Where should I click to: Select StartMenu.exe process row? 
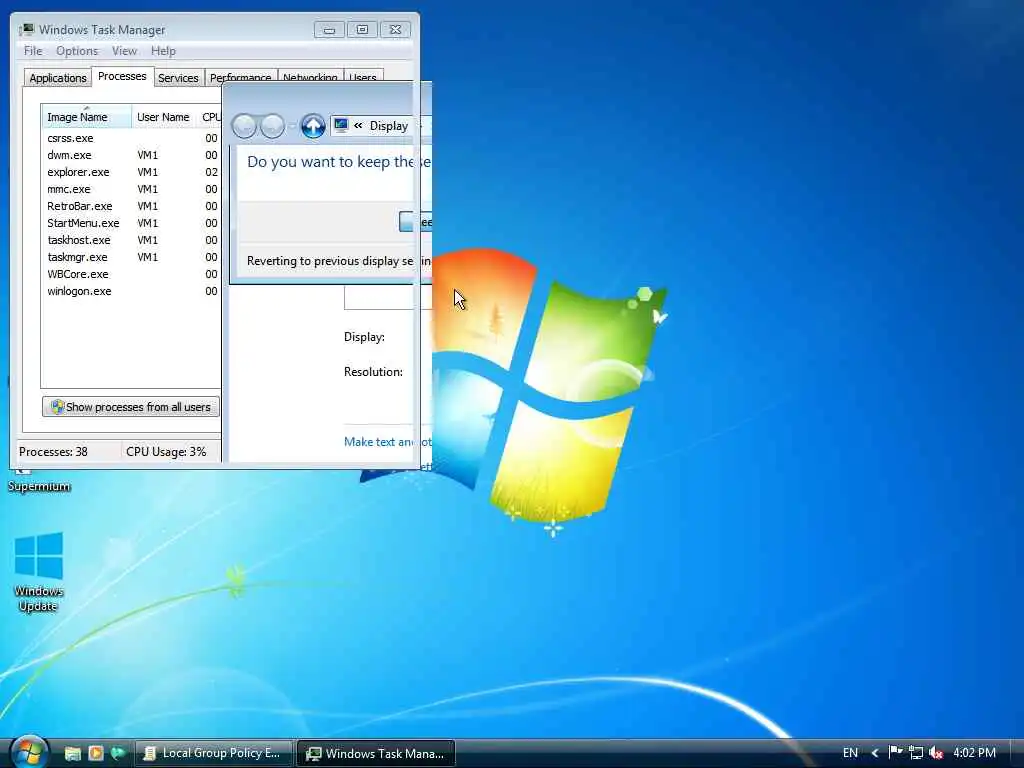pos(132,223)
